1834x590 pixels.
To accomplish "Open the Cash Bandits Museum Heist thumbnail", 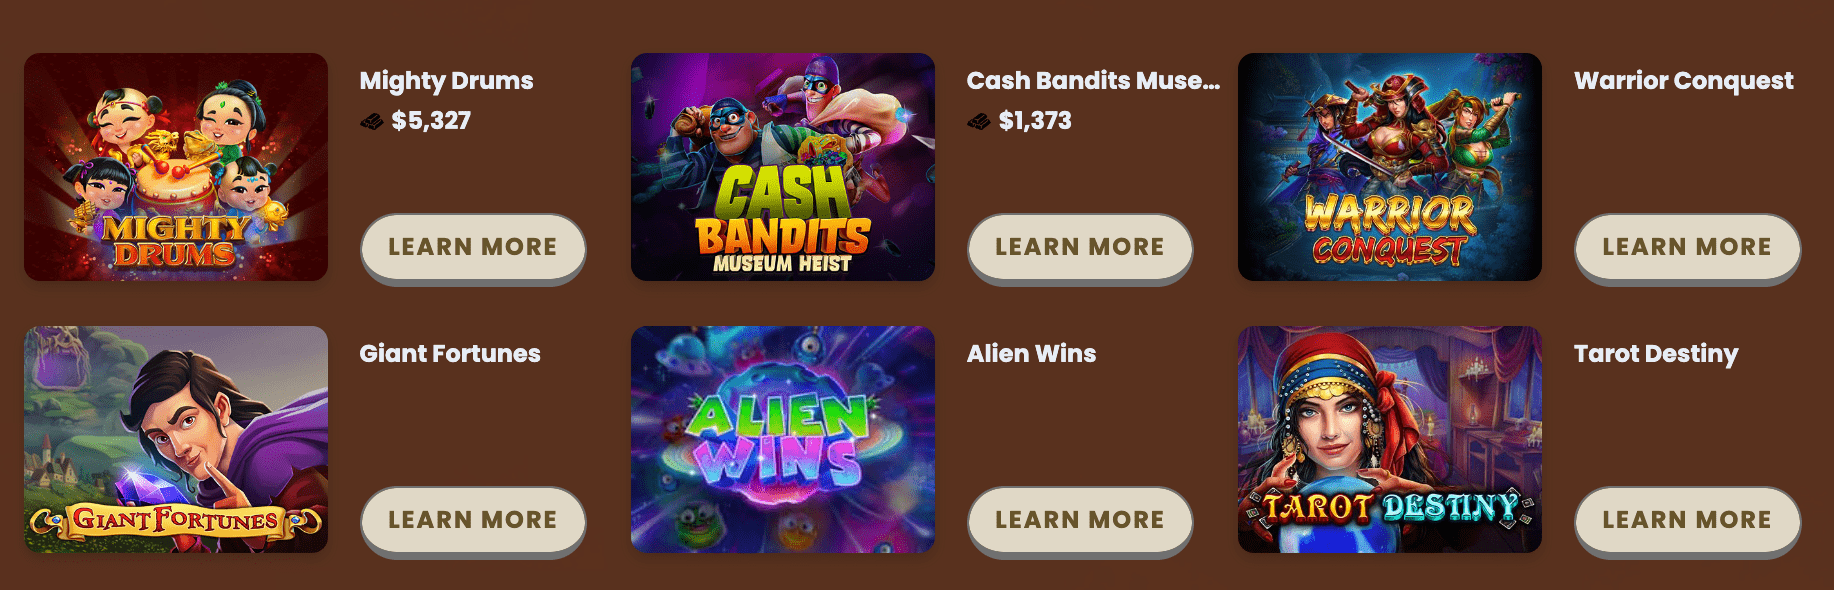I will click(x=783, y=167).
